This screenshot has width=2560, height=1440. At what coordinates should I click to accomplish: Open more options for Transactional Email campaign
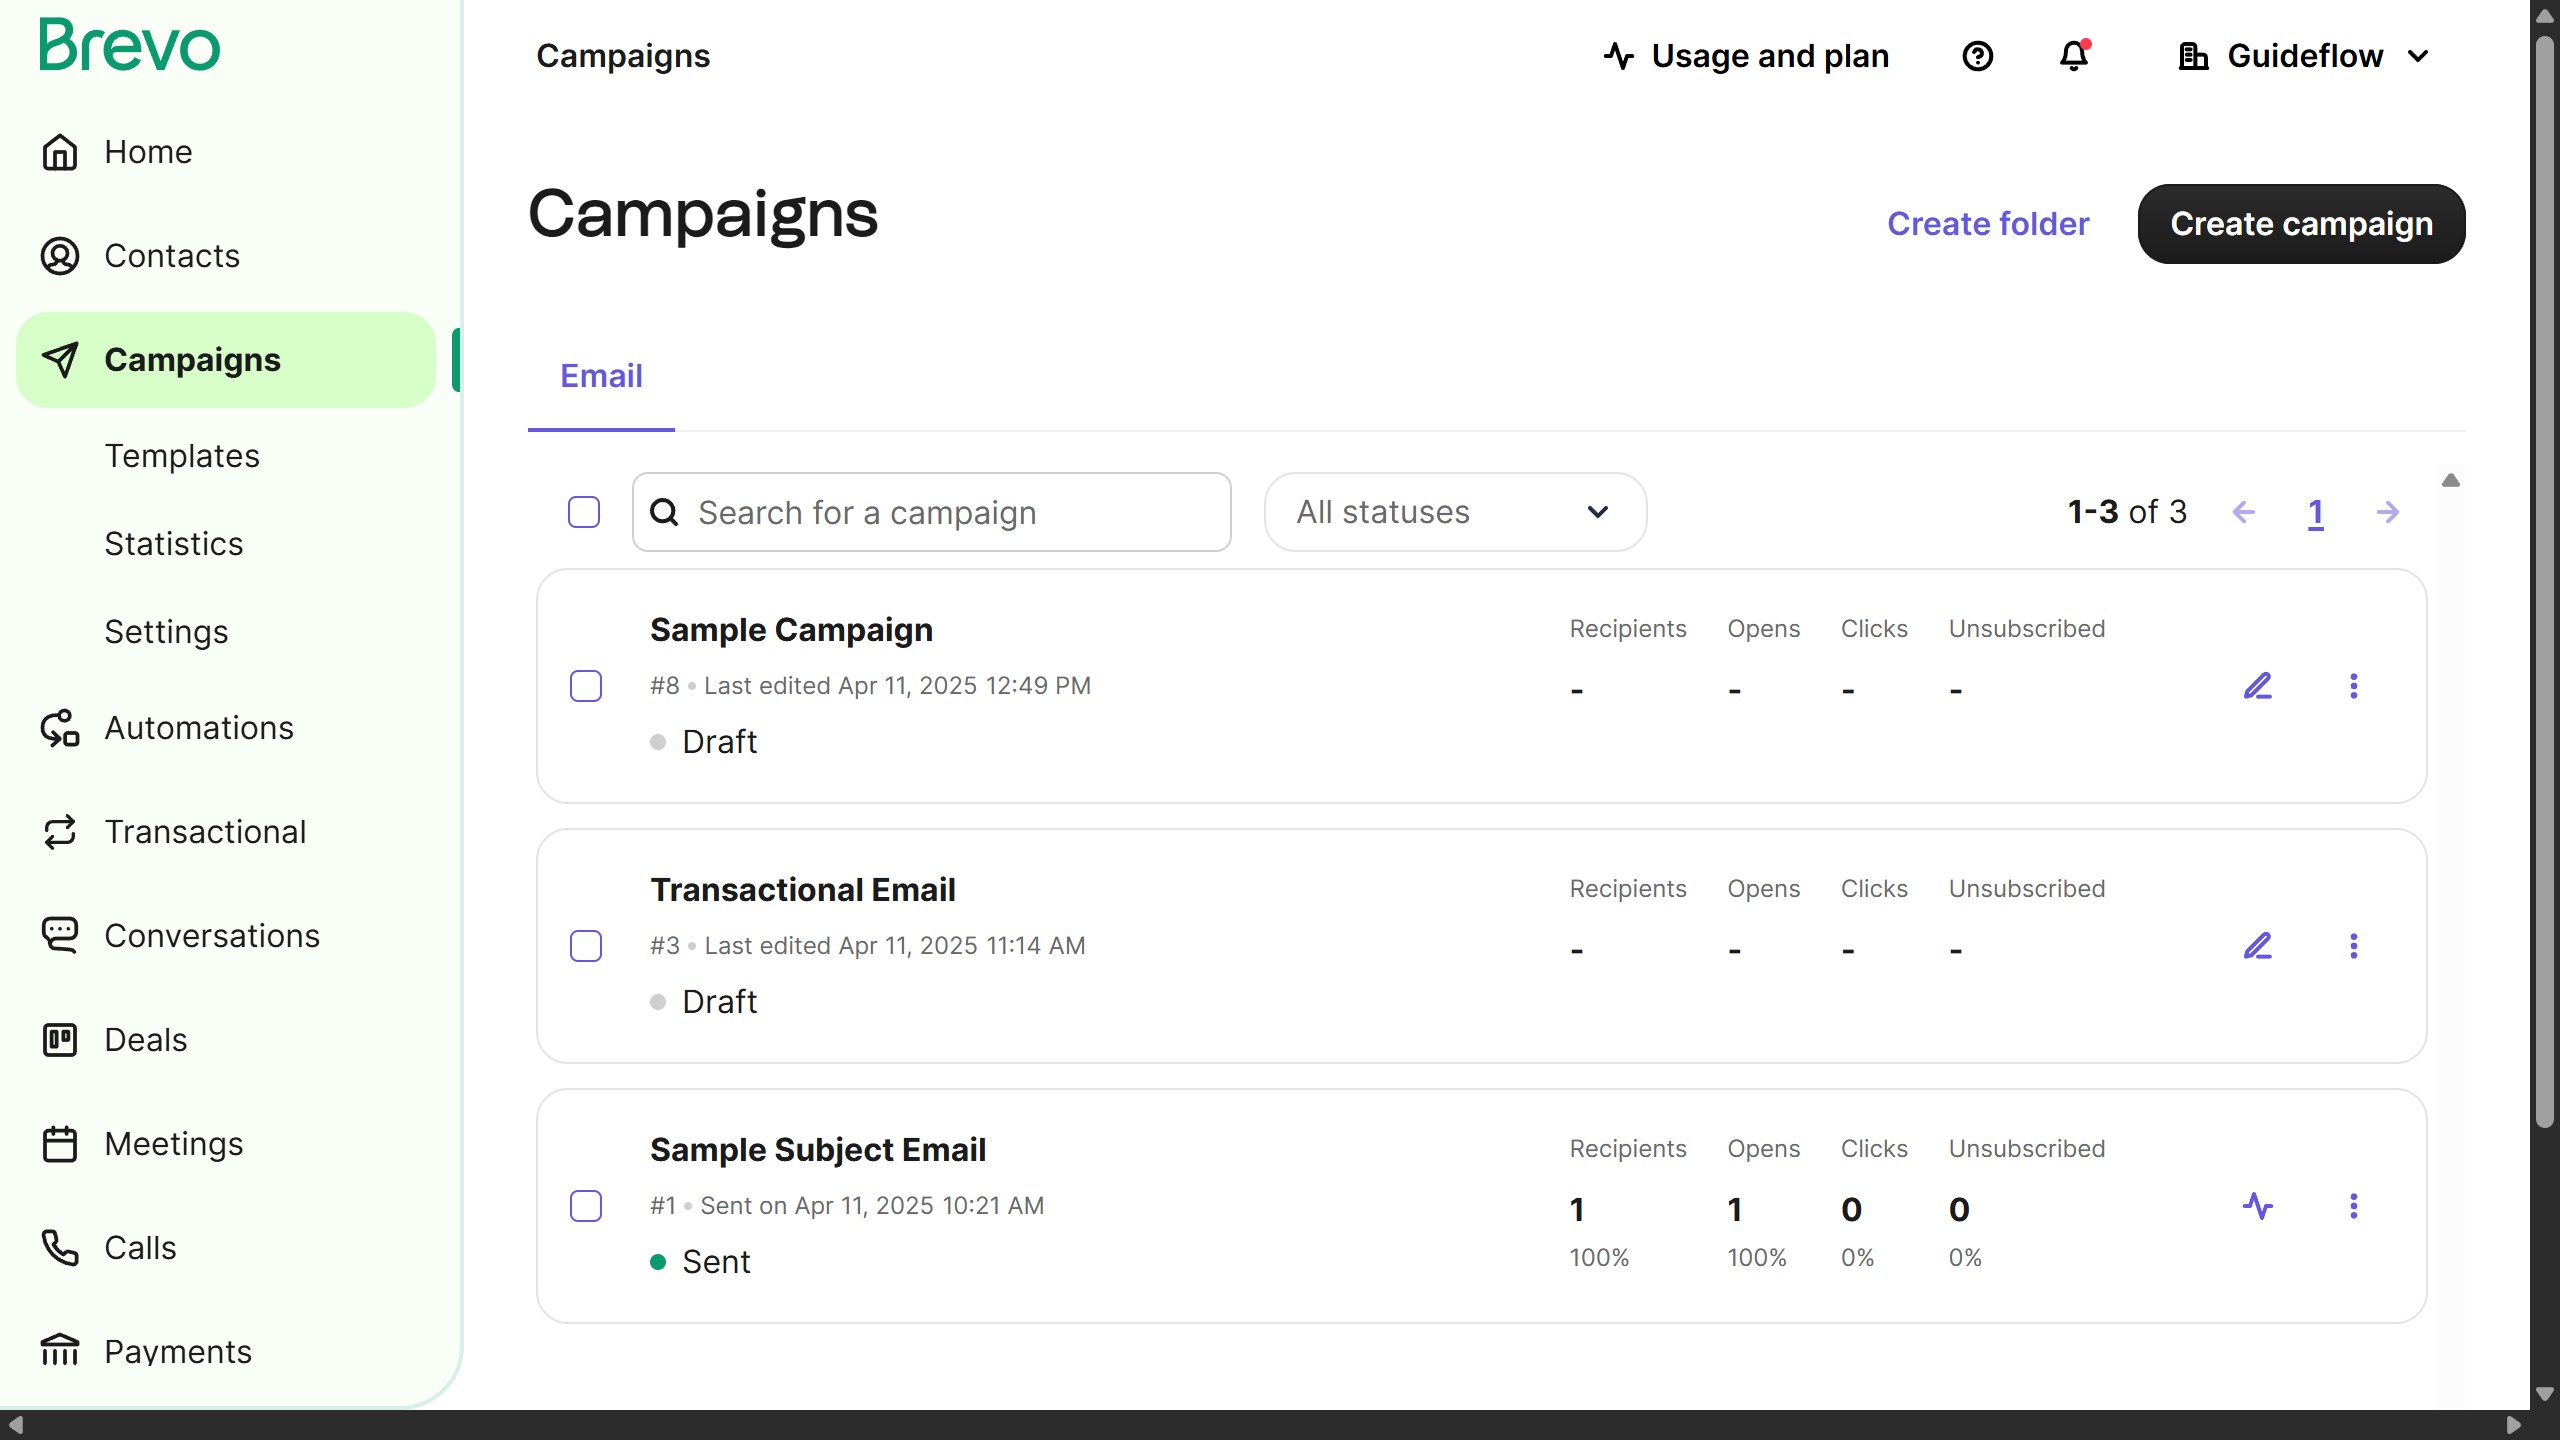click(x=2353, y=946)
